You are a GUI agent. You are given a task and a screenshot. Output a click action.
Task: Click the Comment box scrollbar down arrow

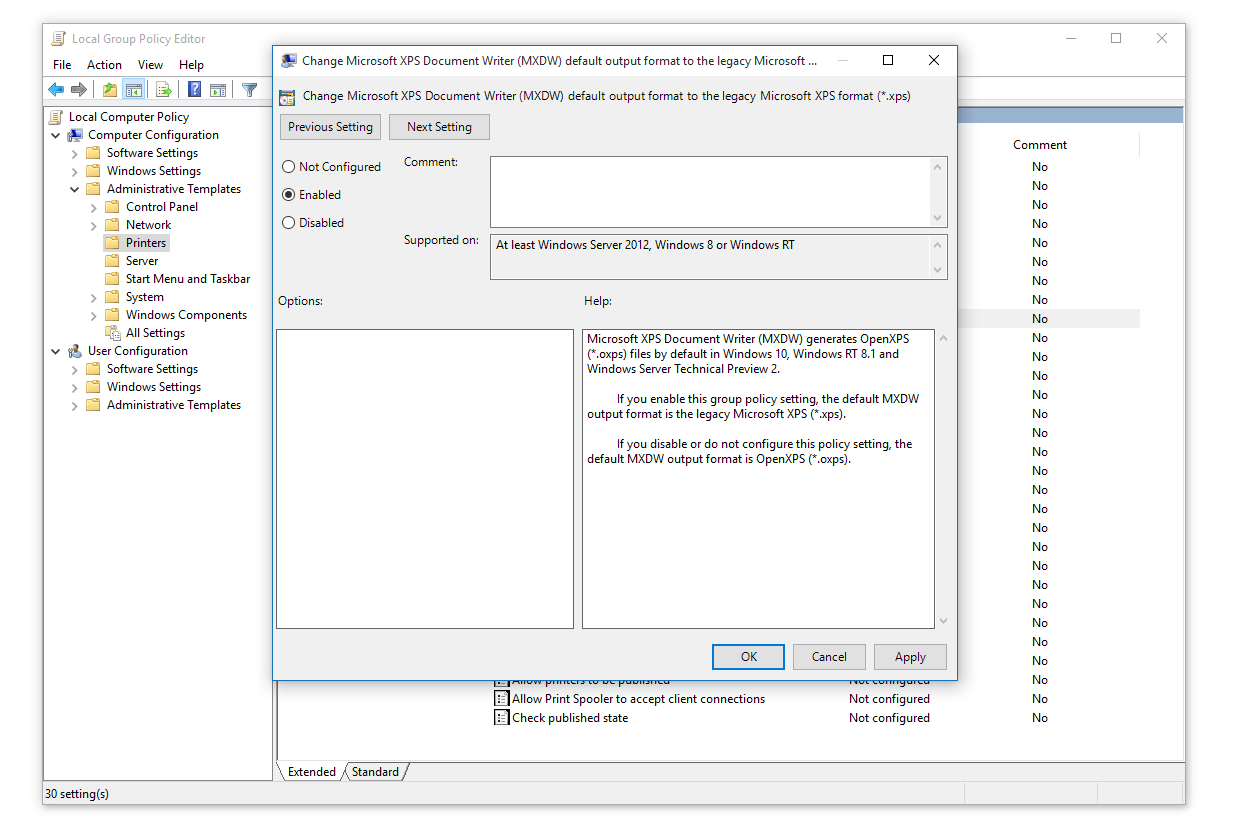[938, 218]
